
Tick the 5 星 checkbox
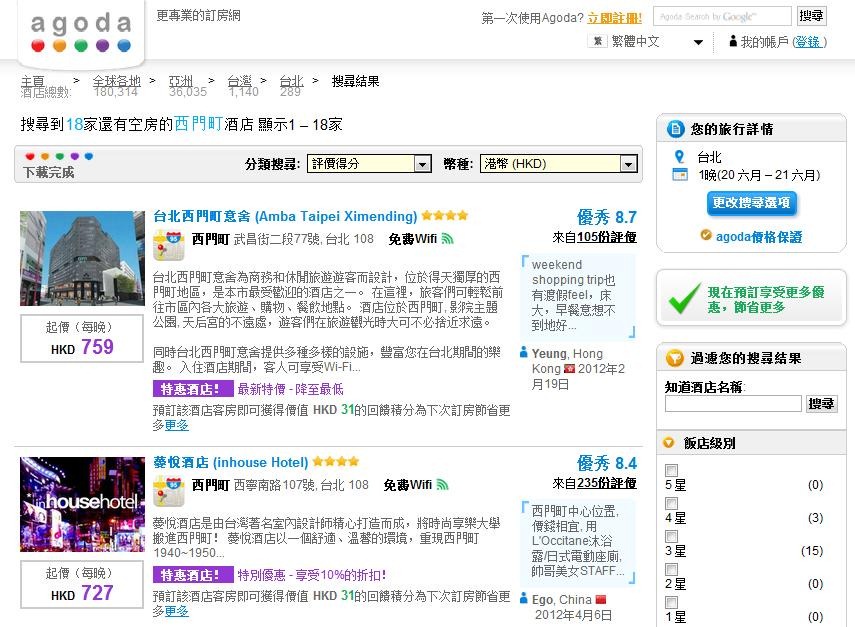pos(672,471)
